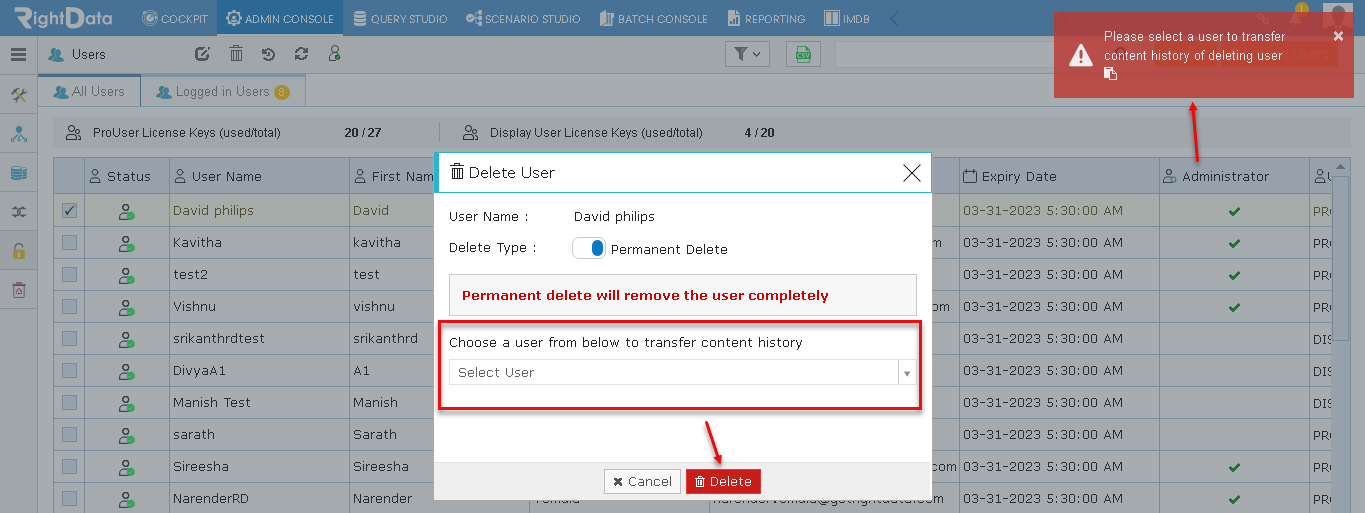
Task: Sort by the Administrator column header
Action: 1234,176
